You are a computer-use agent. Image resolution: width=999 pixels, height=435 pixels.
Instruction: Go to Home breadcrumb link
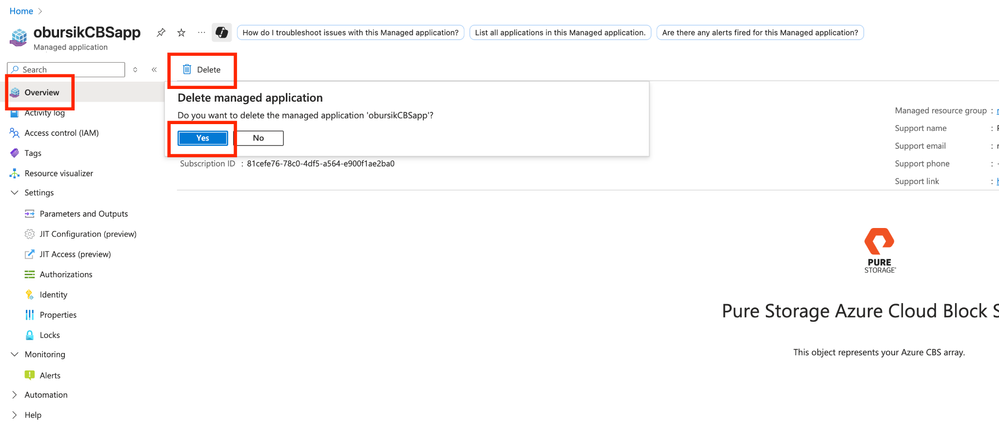pyautogui.click(x=21, y=11)
